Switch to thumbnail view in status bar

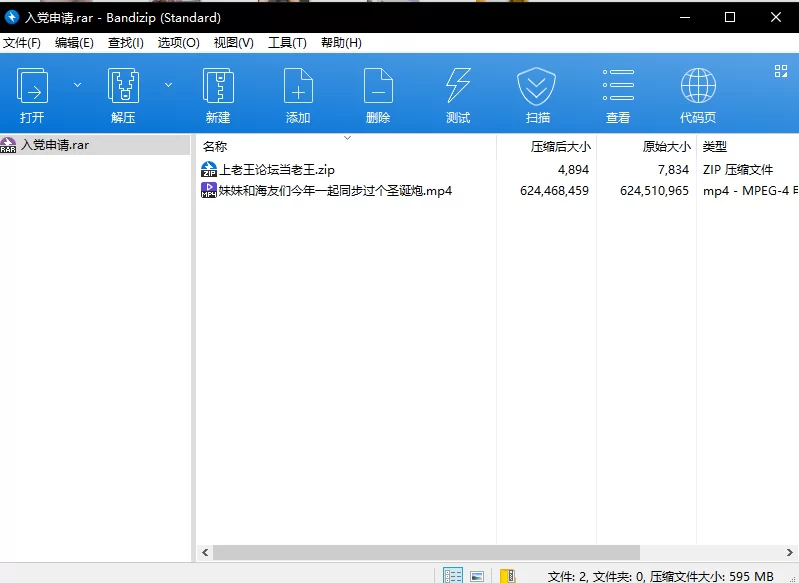(477, 576)
